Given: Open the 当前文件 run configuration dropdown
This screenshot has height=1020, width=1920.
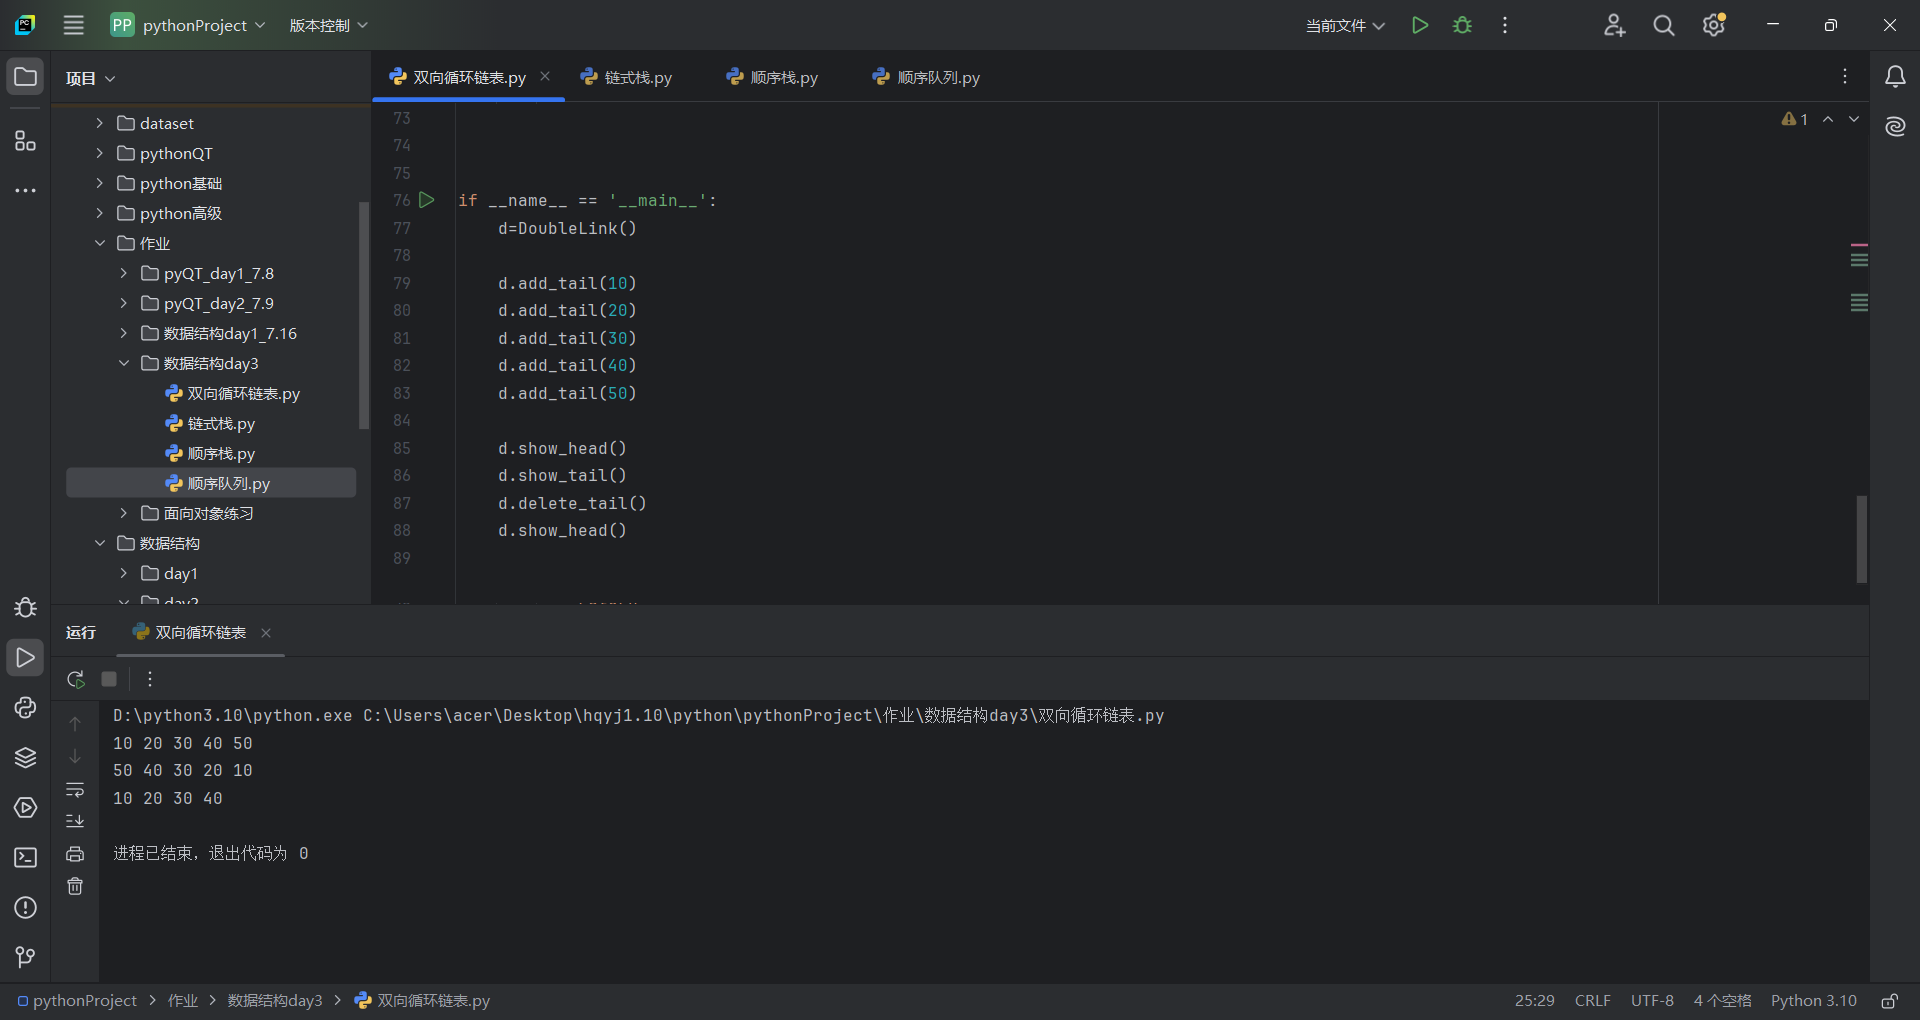Looking at the screenshot, I should (1345, 25).
